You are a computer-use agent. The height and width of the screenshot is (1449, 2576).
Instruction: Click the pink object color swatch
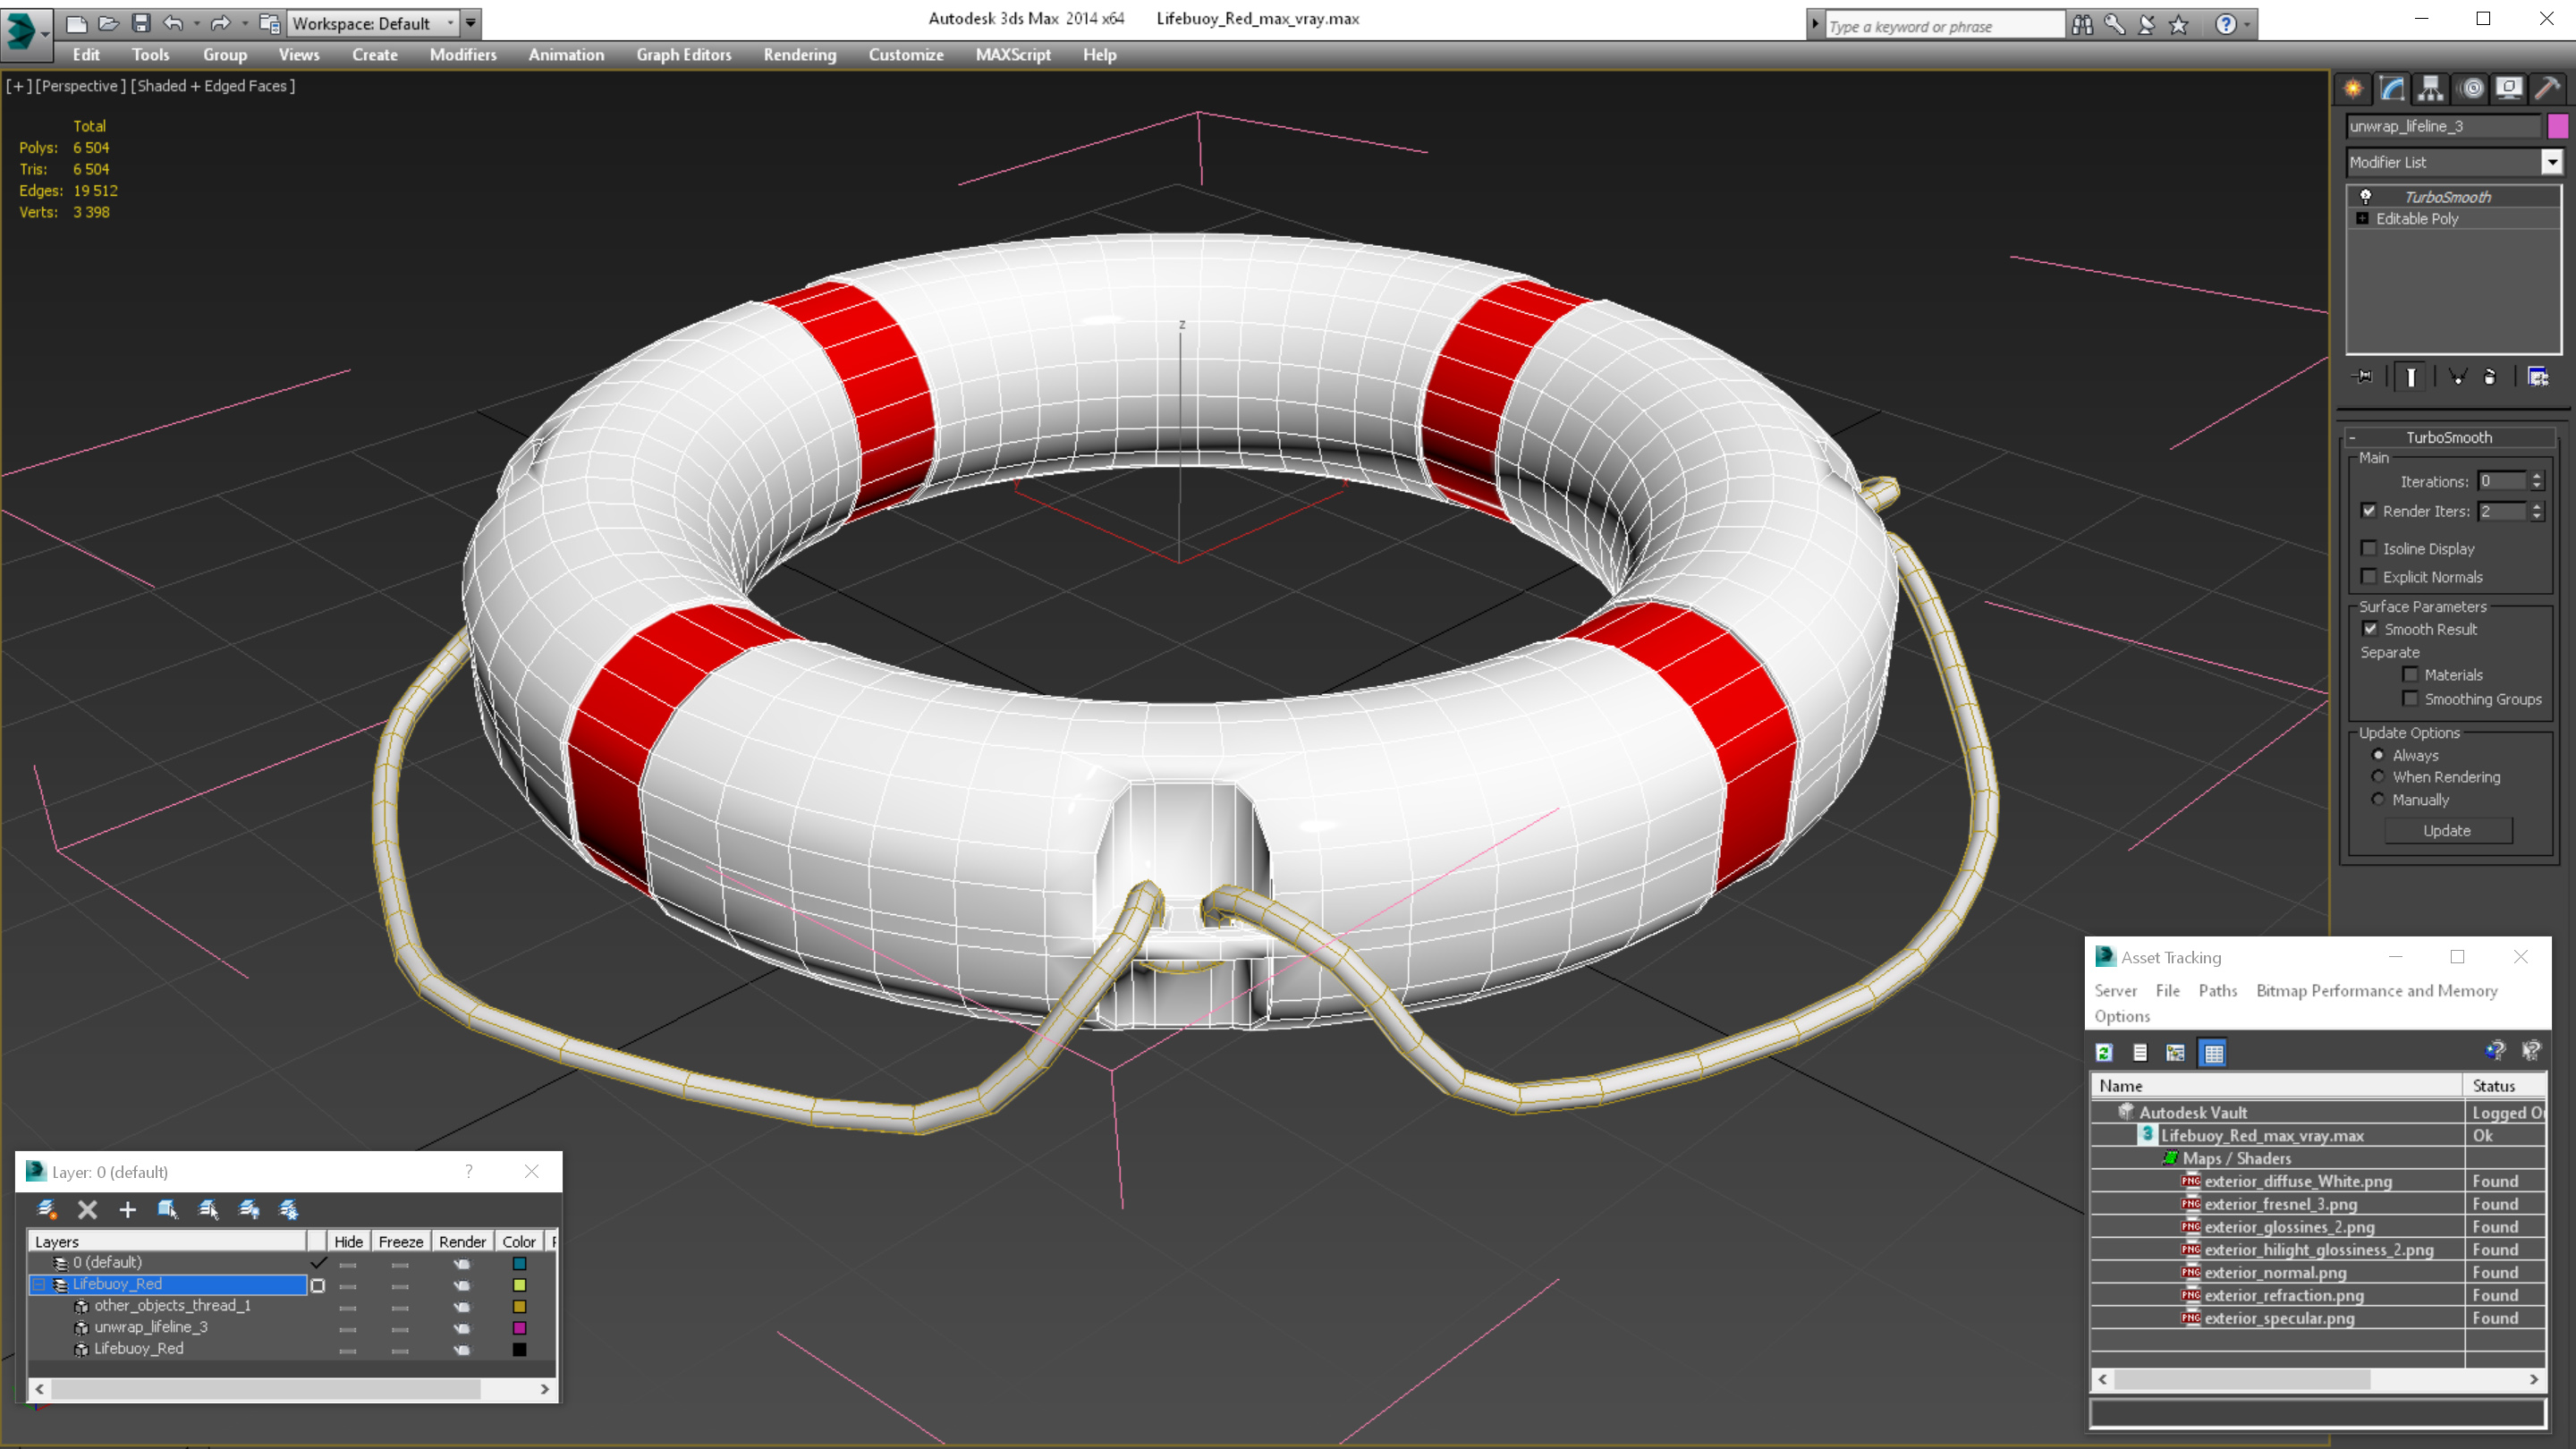[x=2558, y=126]
